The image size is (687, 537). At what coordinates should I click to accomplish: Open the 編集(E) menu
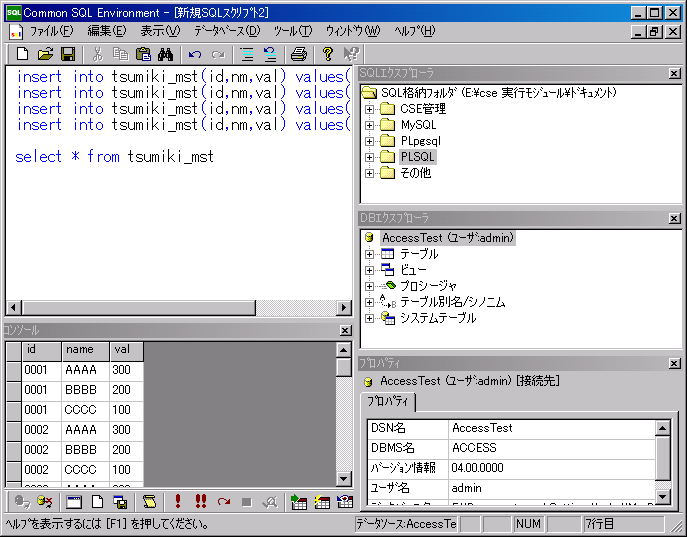[106, 31]
